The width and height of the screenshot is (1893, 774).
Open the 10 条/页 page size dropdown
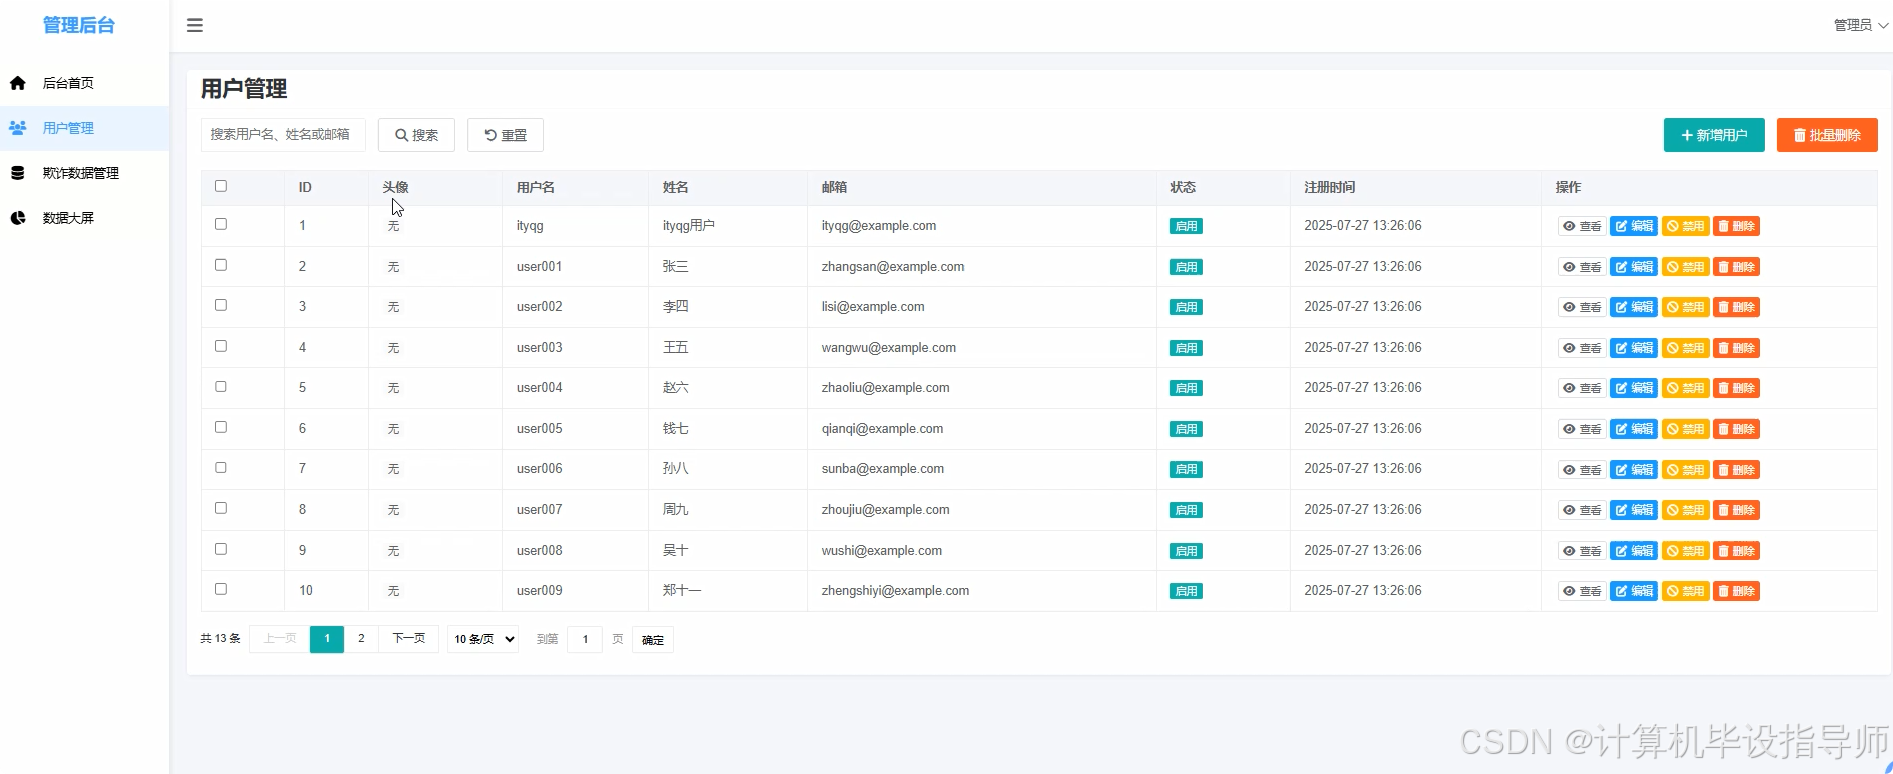click(x=482, y=639)
